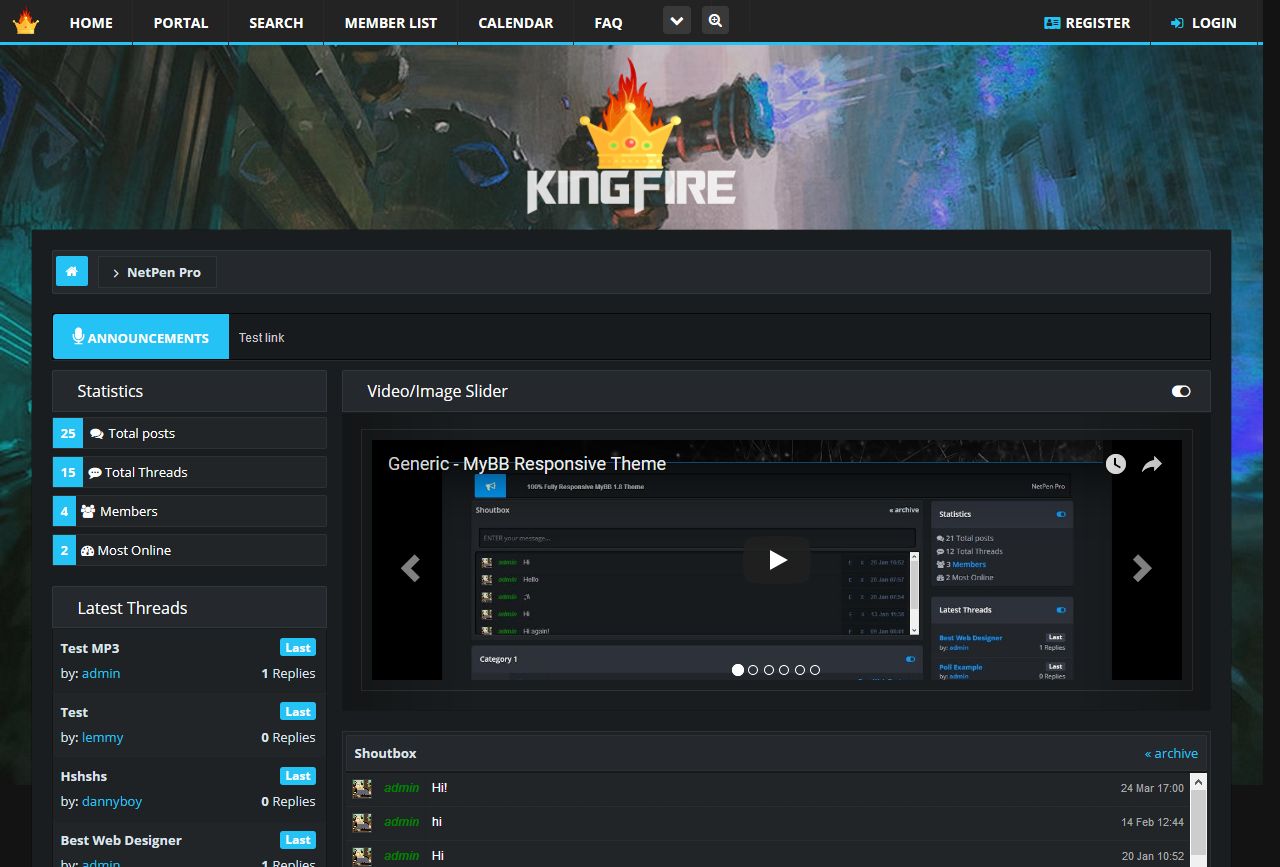
Task: Click the breadcrumb home icon button
Action: (x=72, y=272)
